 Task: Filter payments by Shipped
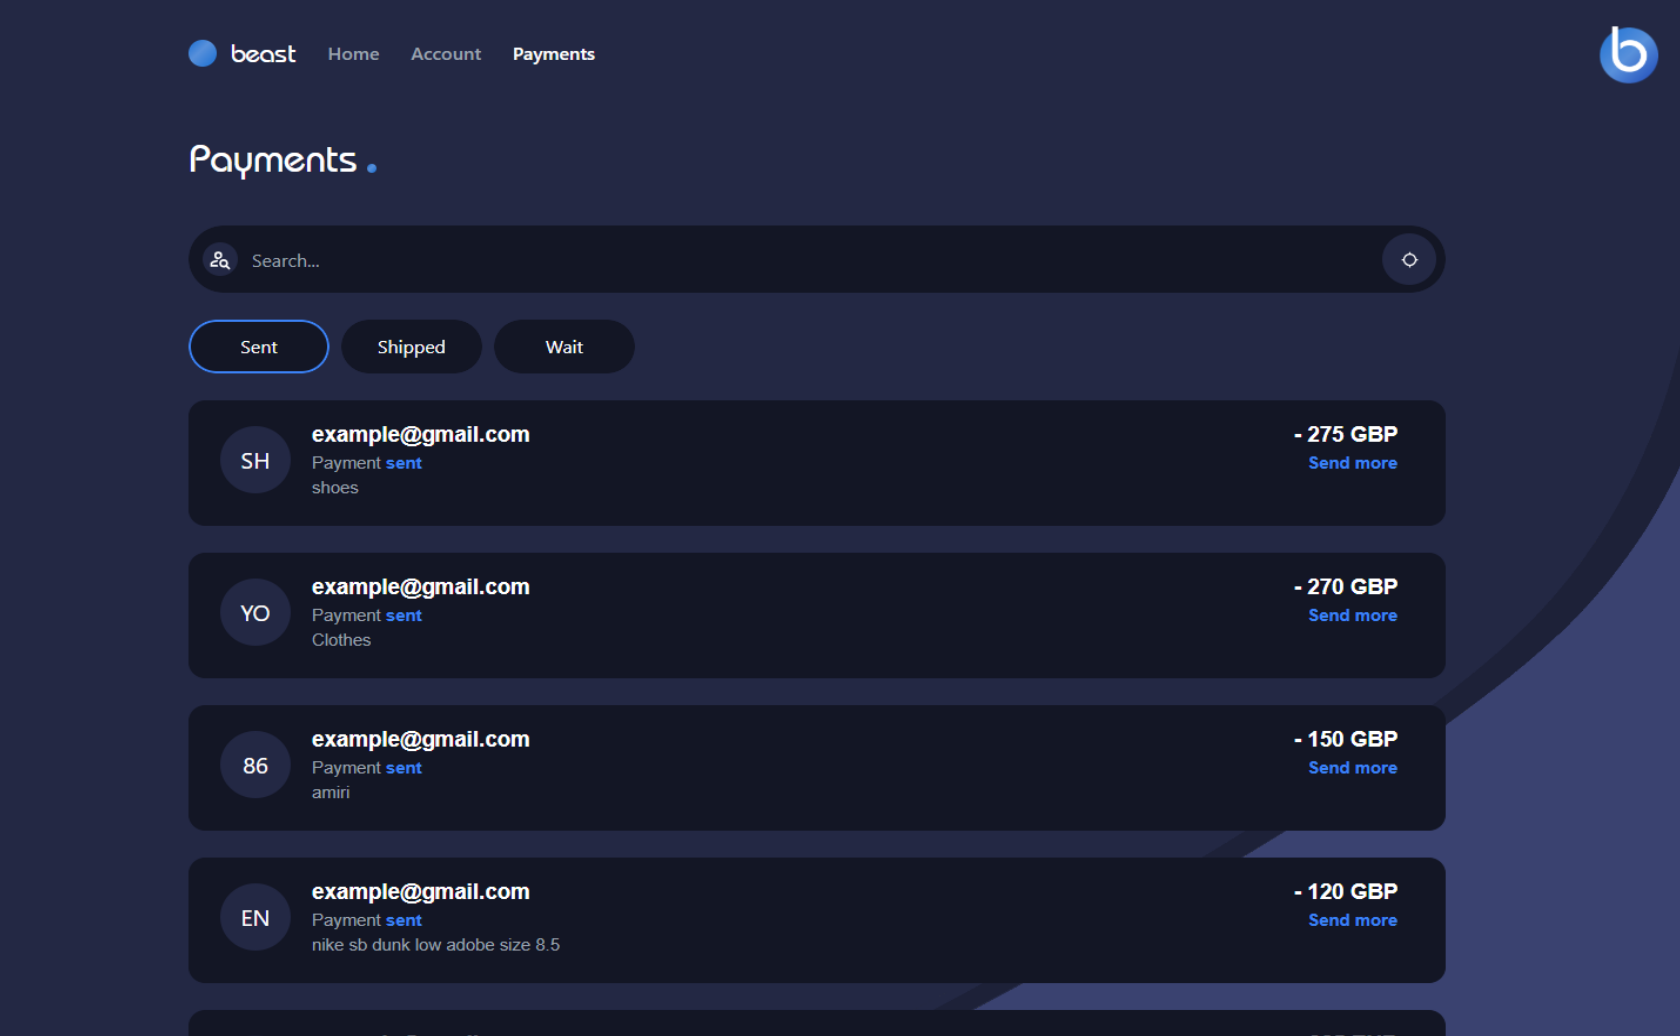point(411,347)
